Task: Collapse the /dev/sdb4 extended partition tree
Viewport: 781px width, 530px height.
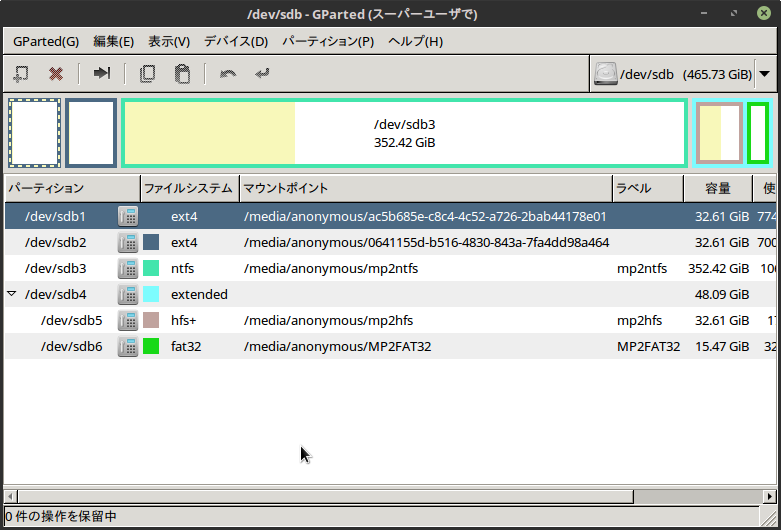Action: (11, 294)
